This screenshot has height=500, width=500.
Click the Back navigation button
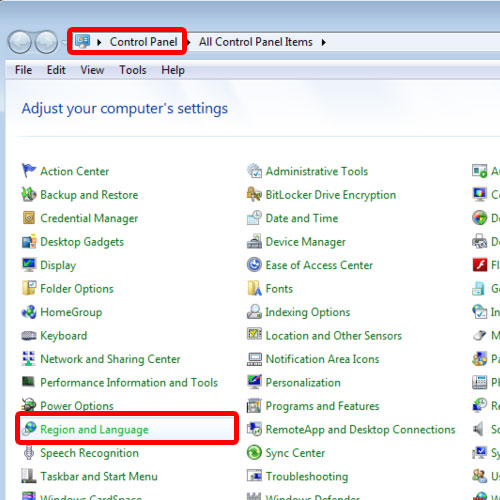(x=20, y=42)
